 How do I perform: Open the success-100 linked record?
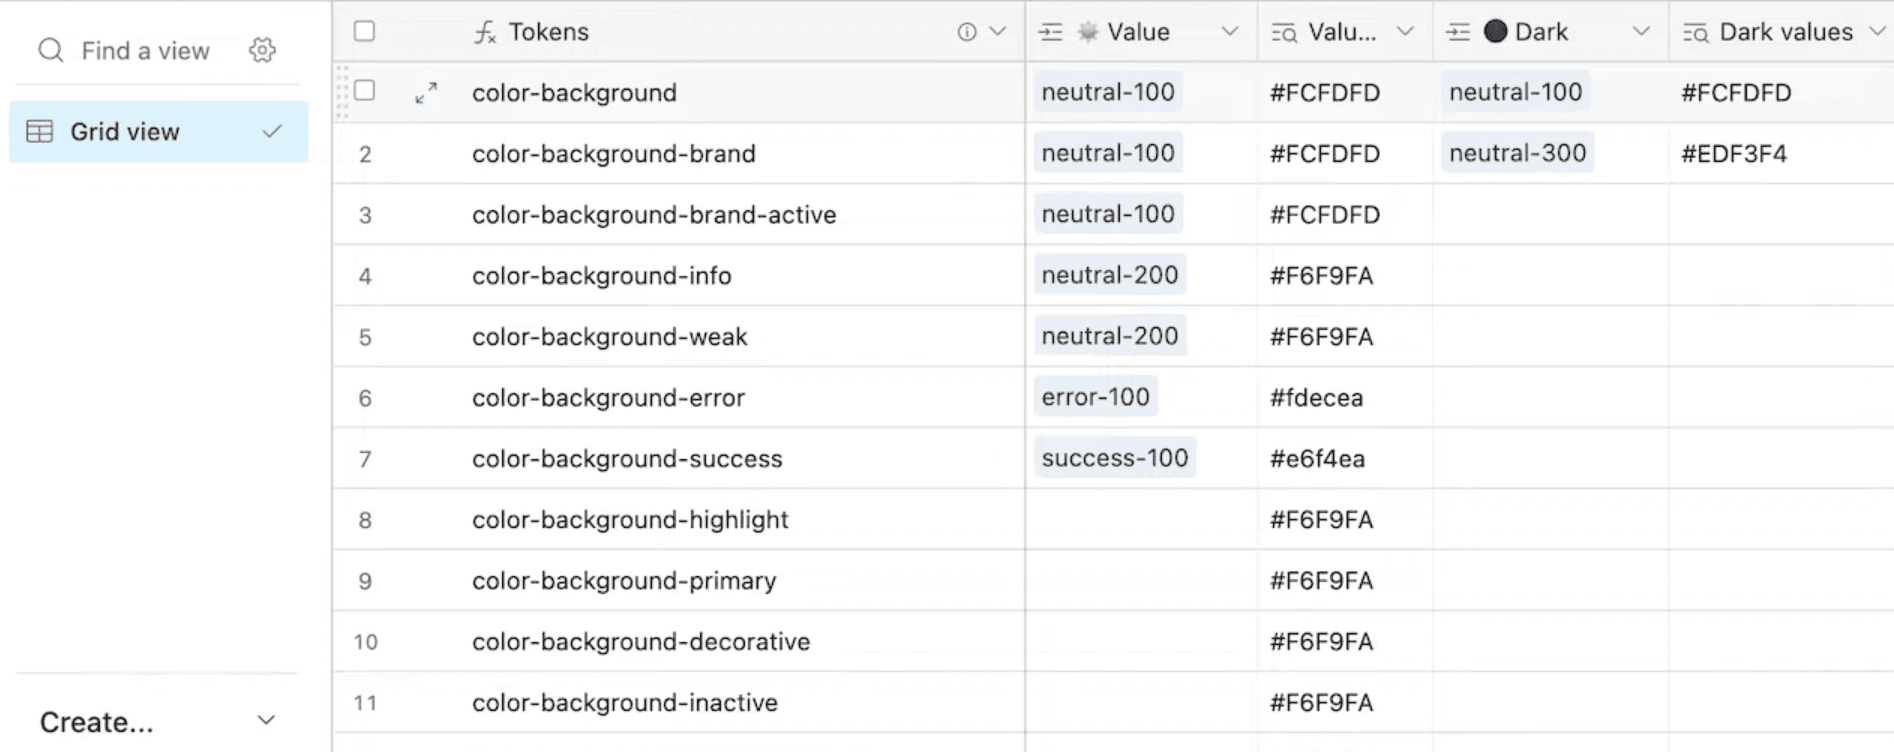[1114, 458]
